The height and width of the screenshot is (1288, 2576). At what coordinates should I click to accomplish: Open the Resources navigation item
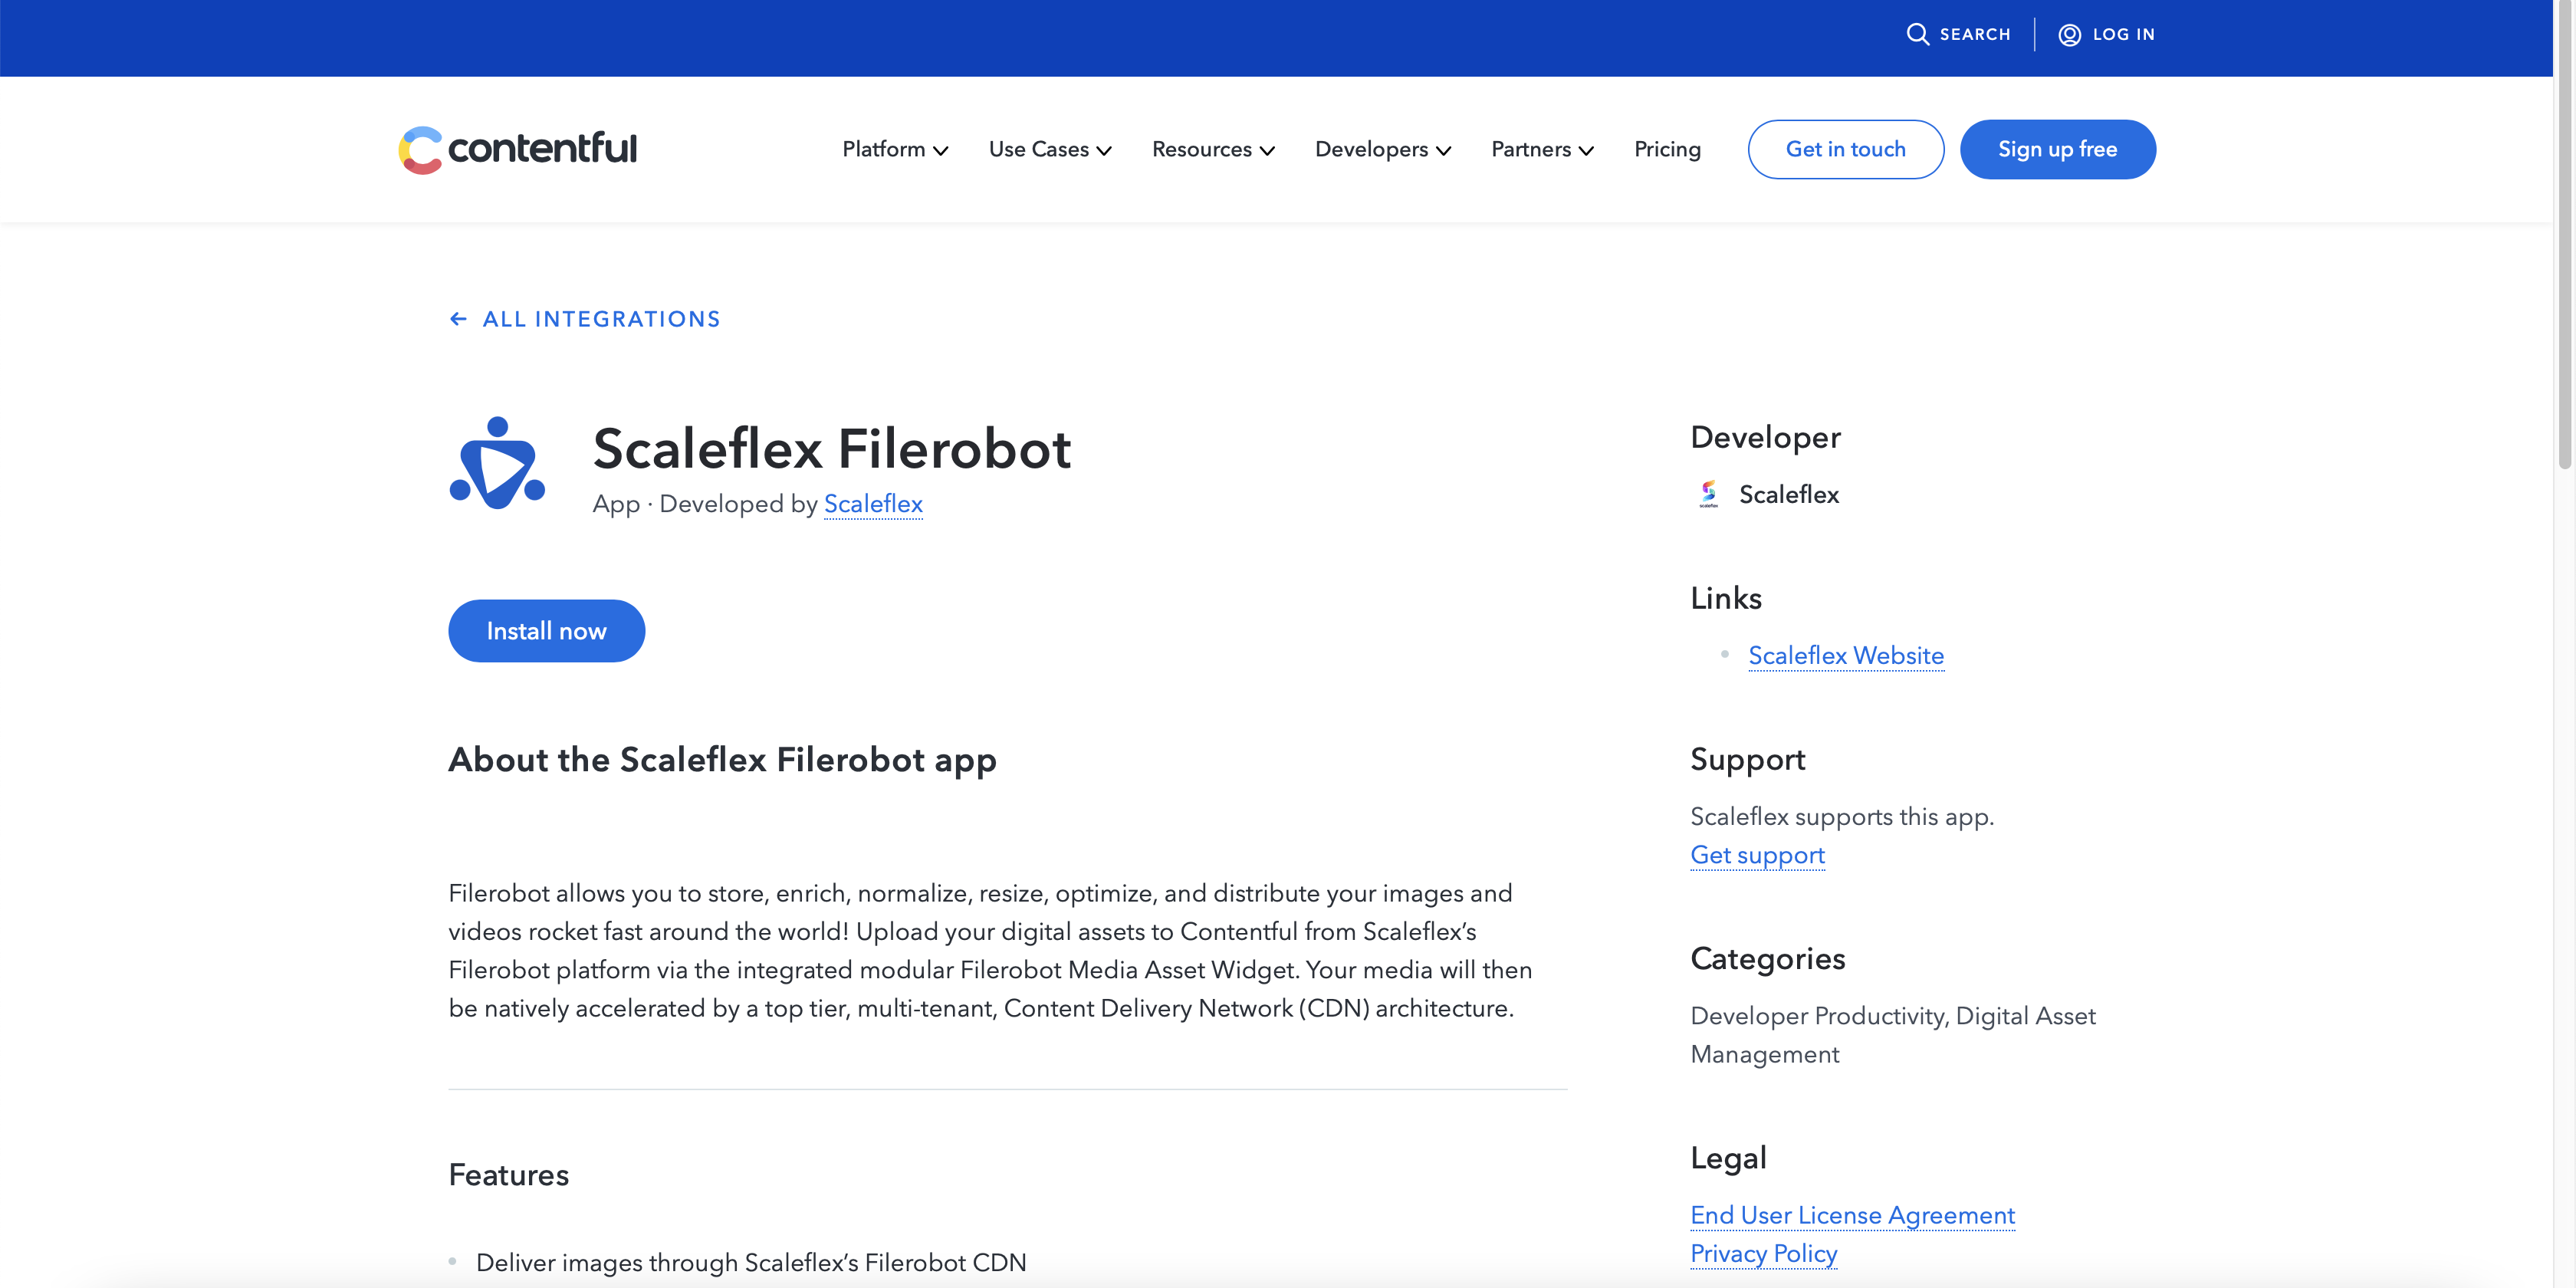(1213, 149)
